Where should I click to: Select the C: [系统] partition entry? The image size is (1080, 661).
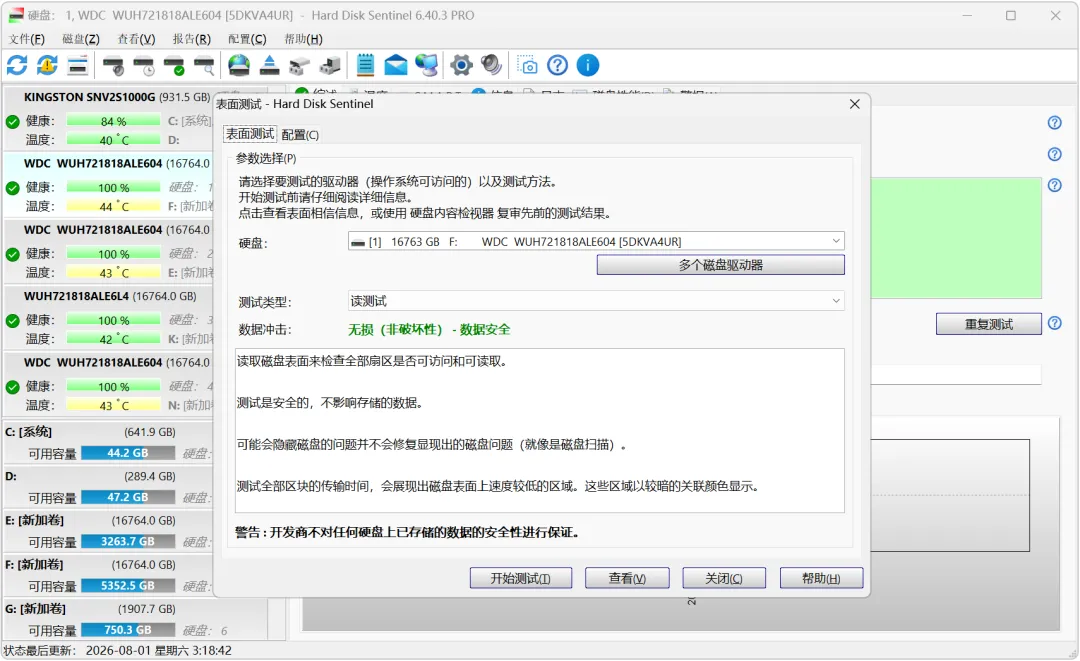pyautogui.click(x=109, y=443)
